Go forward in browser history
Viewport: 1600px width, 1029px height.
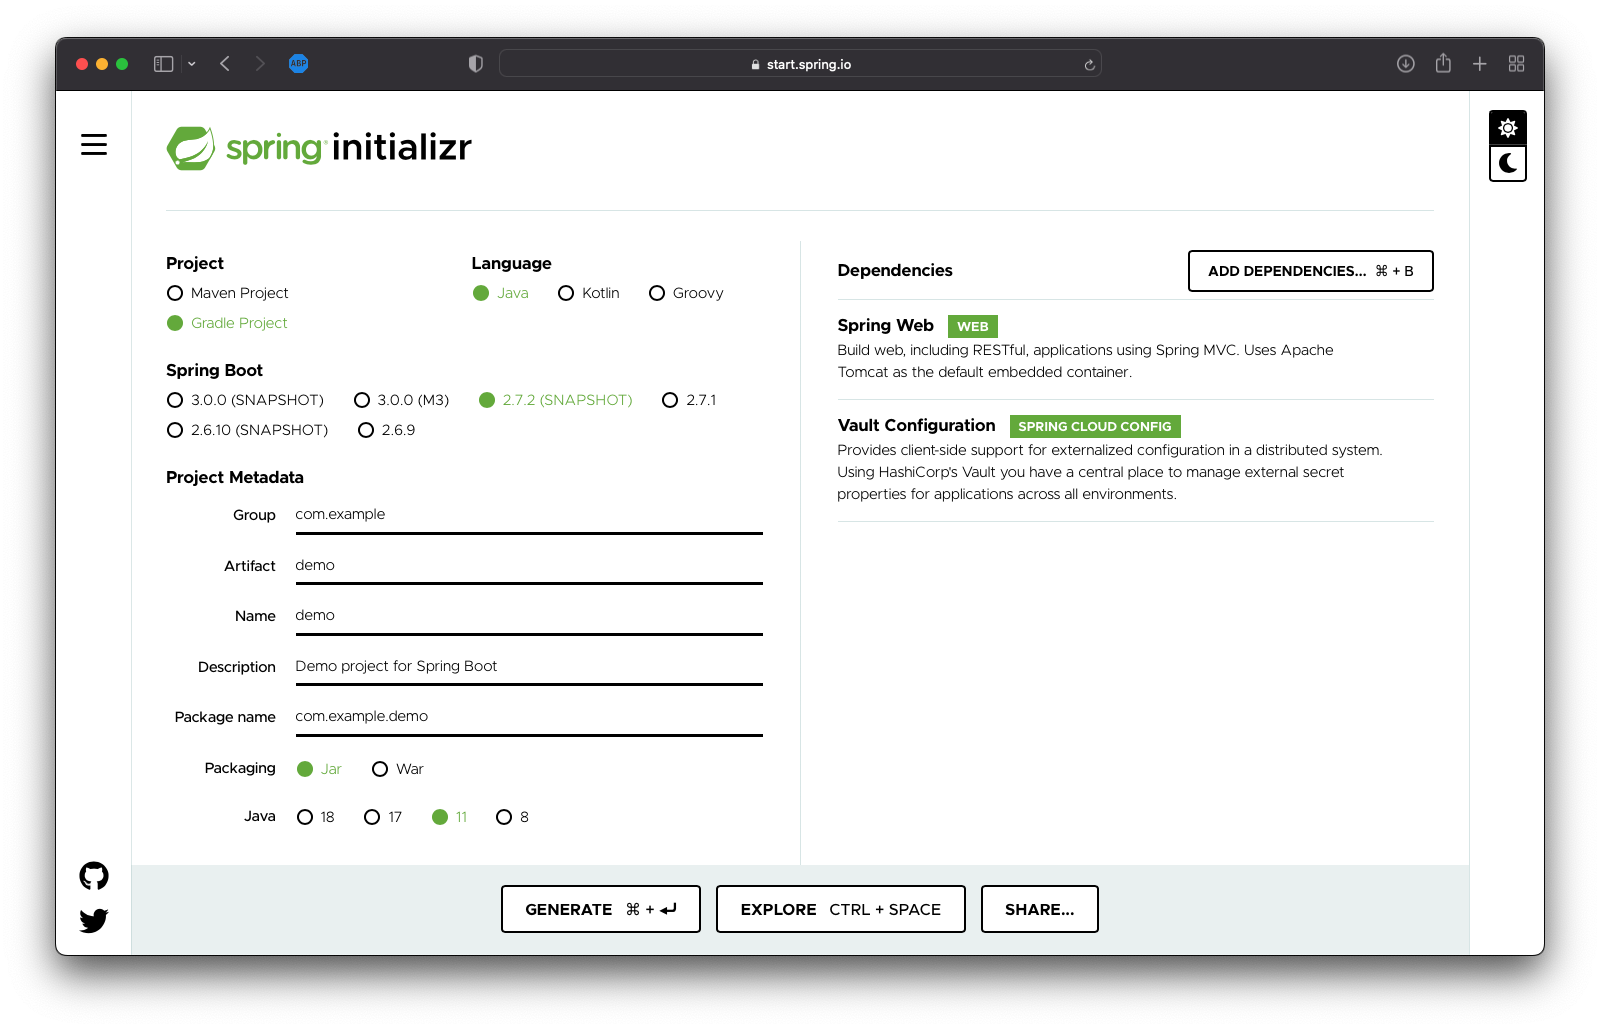260,64
